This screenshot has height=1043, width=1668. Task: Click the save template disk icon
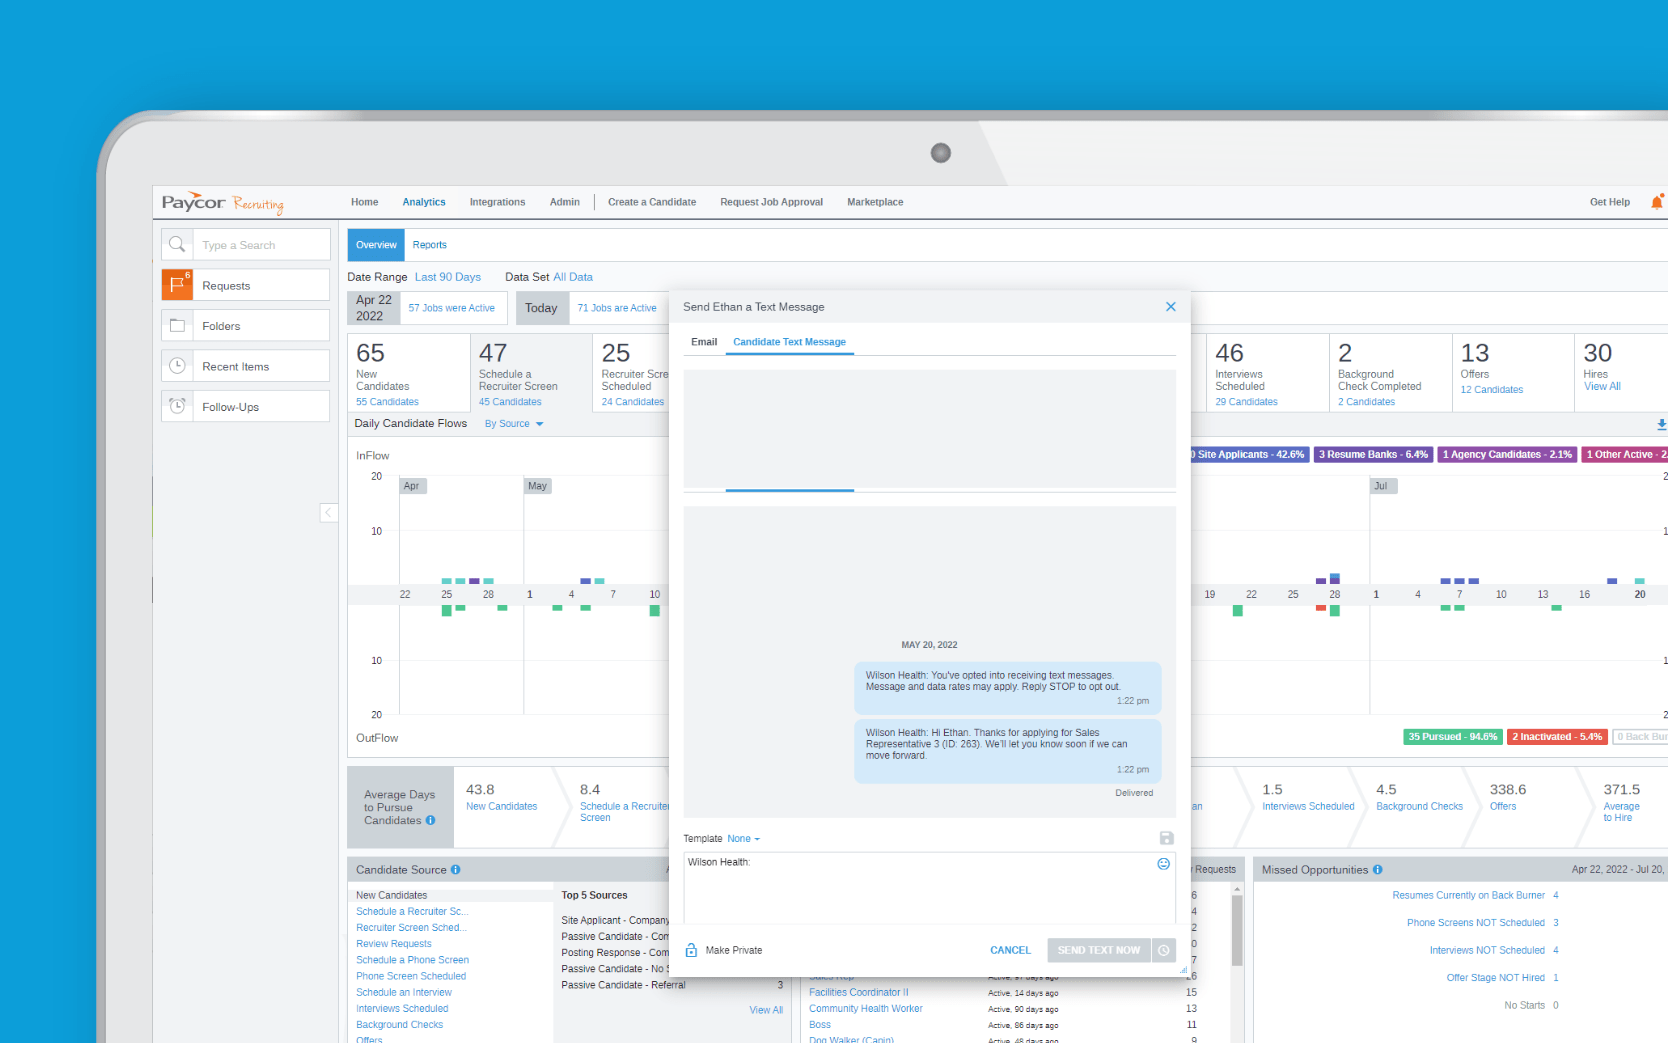tap(1166, 838)
